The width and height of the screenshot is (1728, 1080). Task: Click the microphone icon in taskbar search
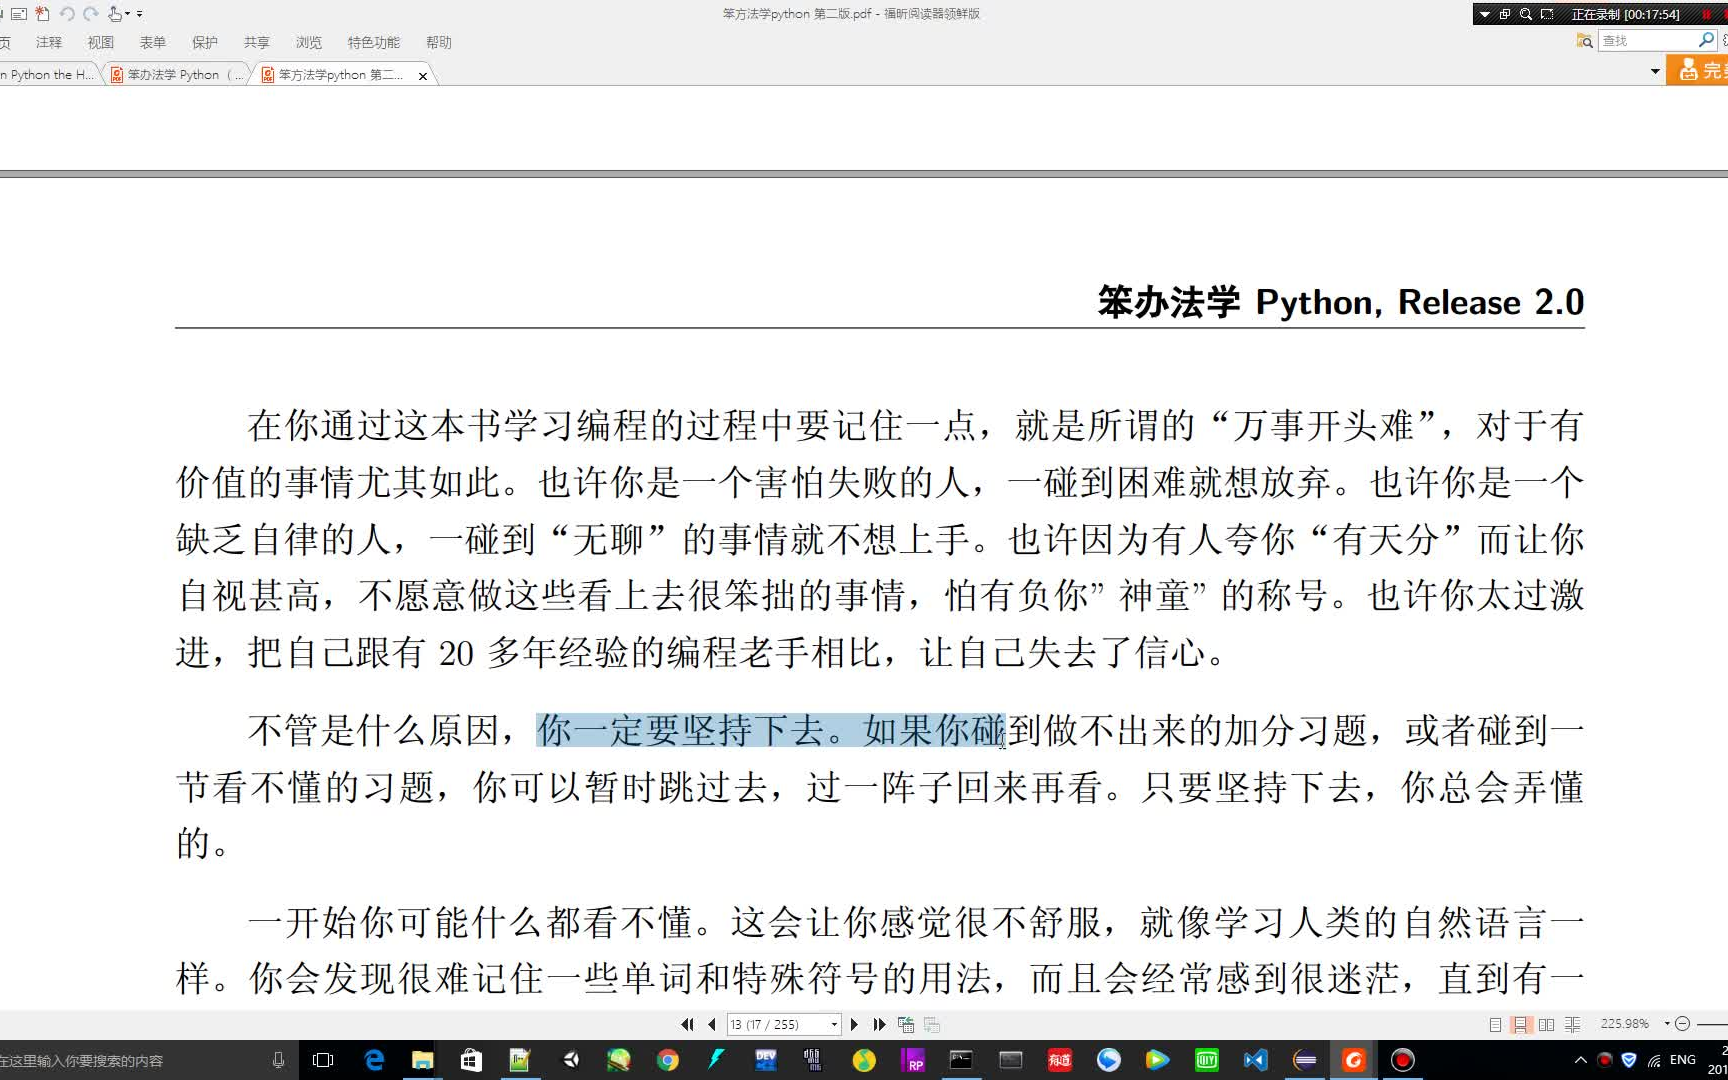278,1060
